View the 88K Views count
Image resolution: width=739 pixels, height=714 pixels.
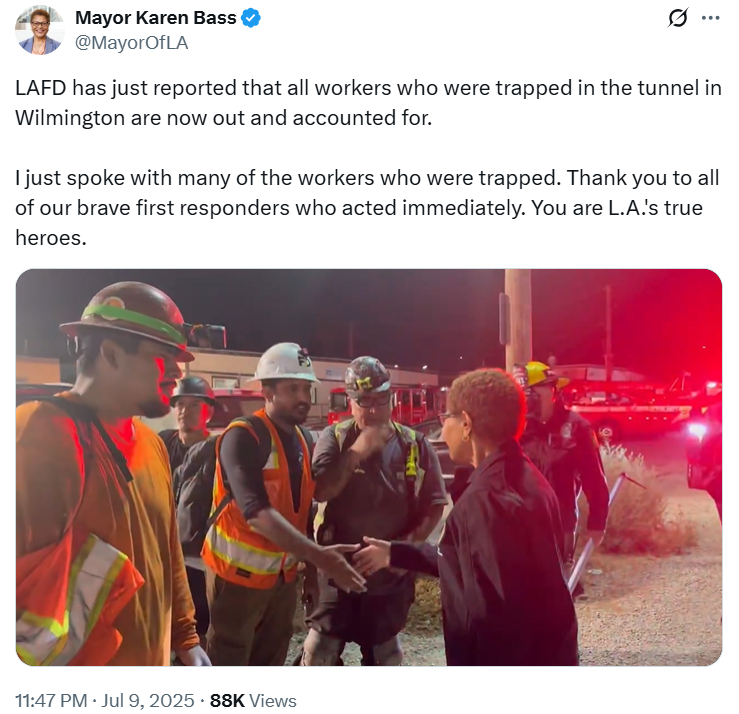tap(253, 700)
